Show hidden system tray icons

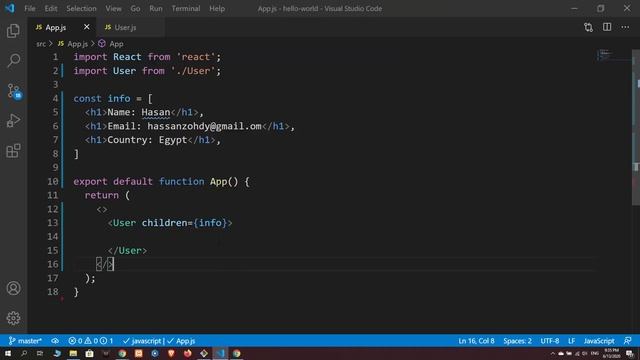tap(553, 354)
